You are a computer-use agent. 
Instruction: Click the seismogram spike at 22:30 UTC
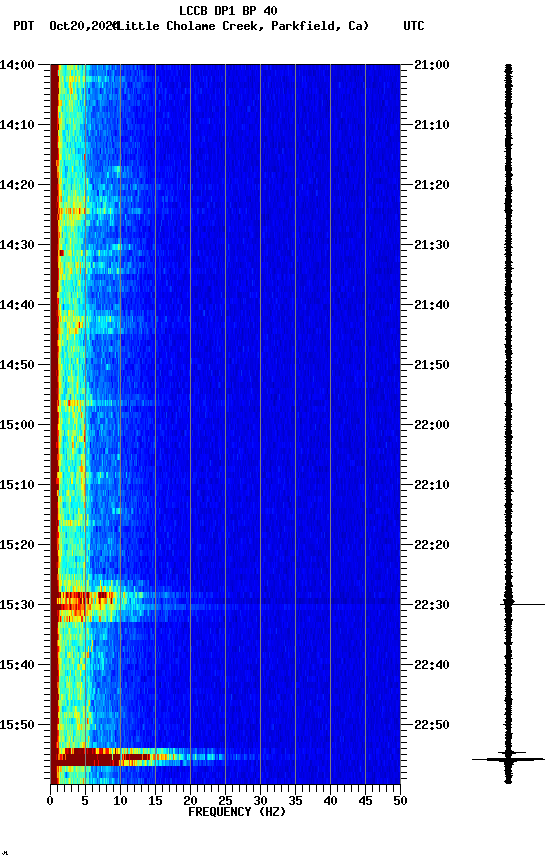(522, 604)
